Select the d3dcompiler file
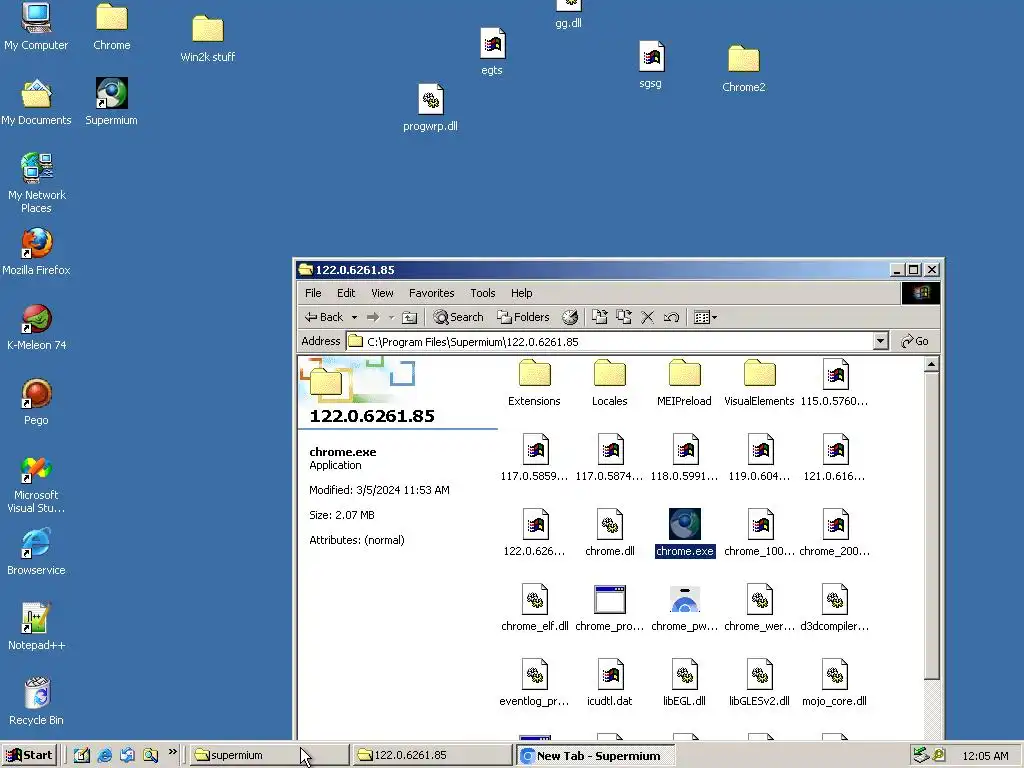The image size is (1024, 768). [x=834, y=608]
